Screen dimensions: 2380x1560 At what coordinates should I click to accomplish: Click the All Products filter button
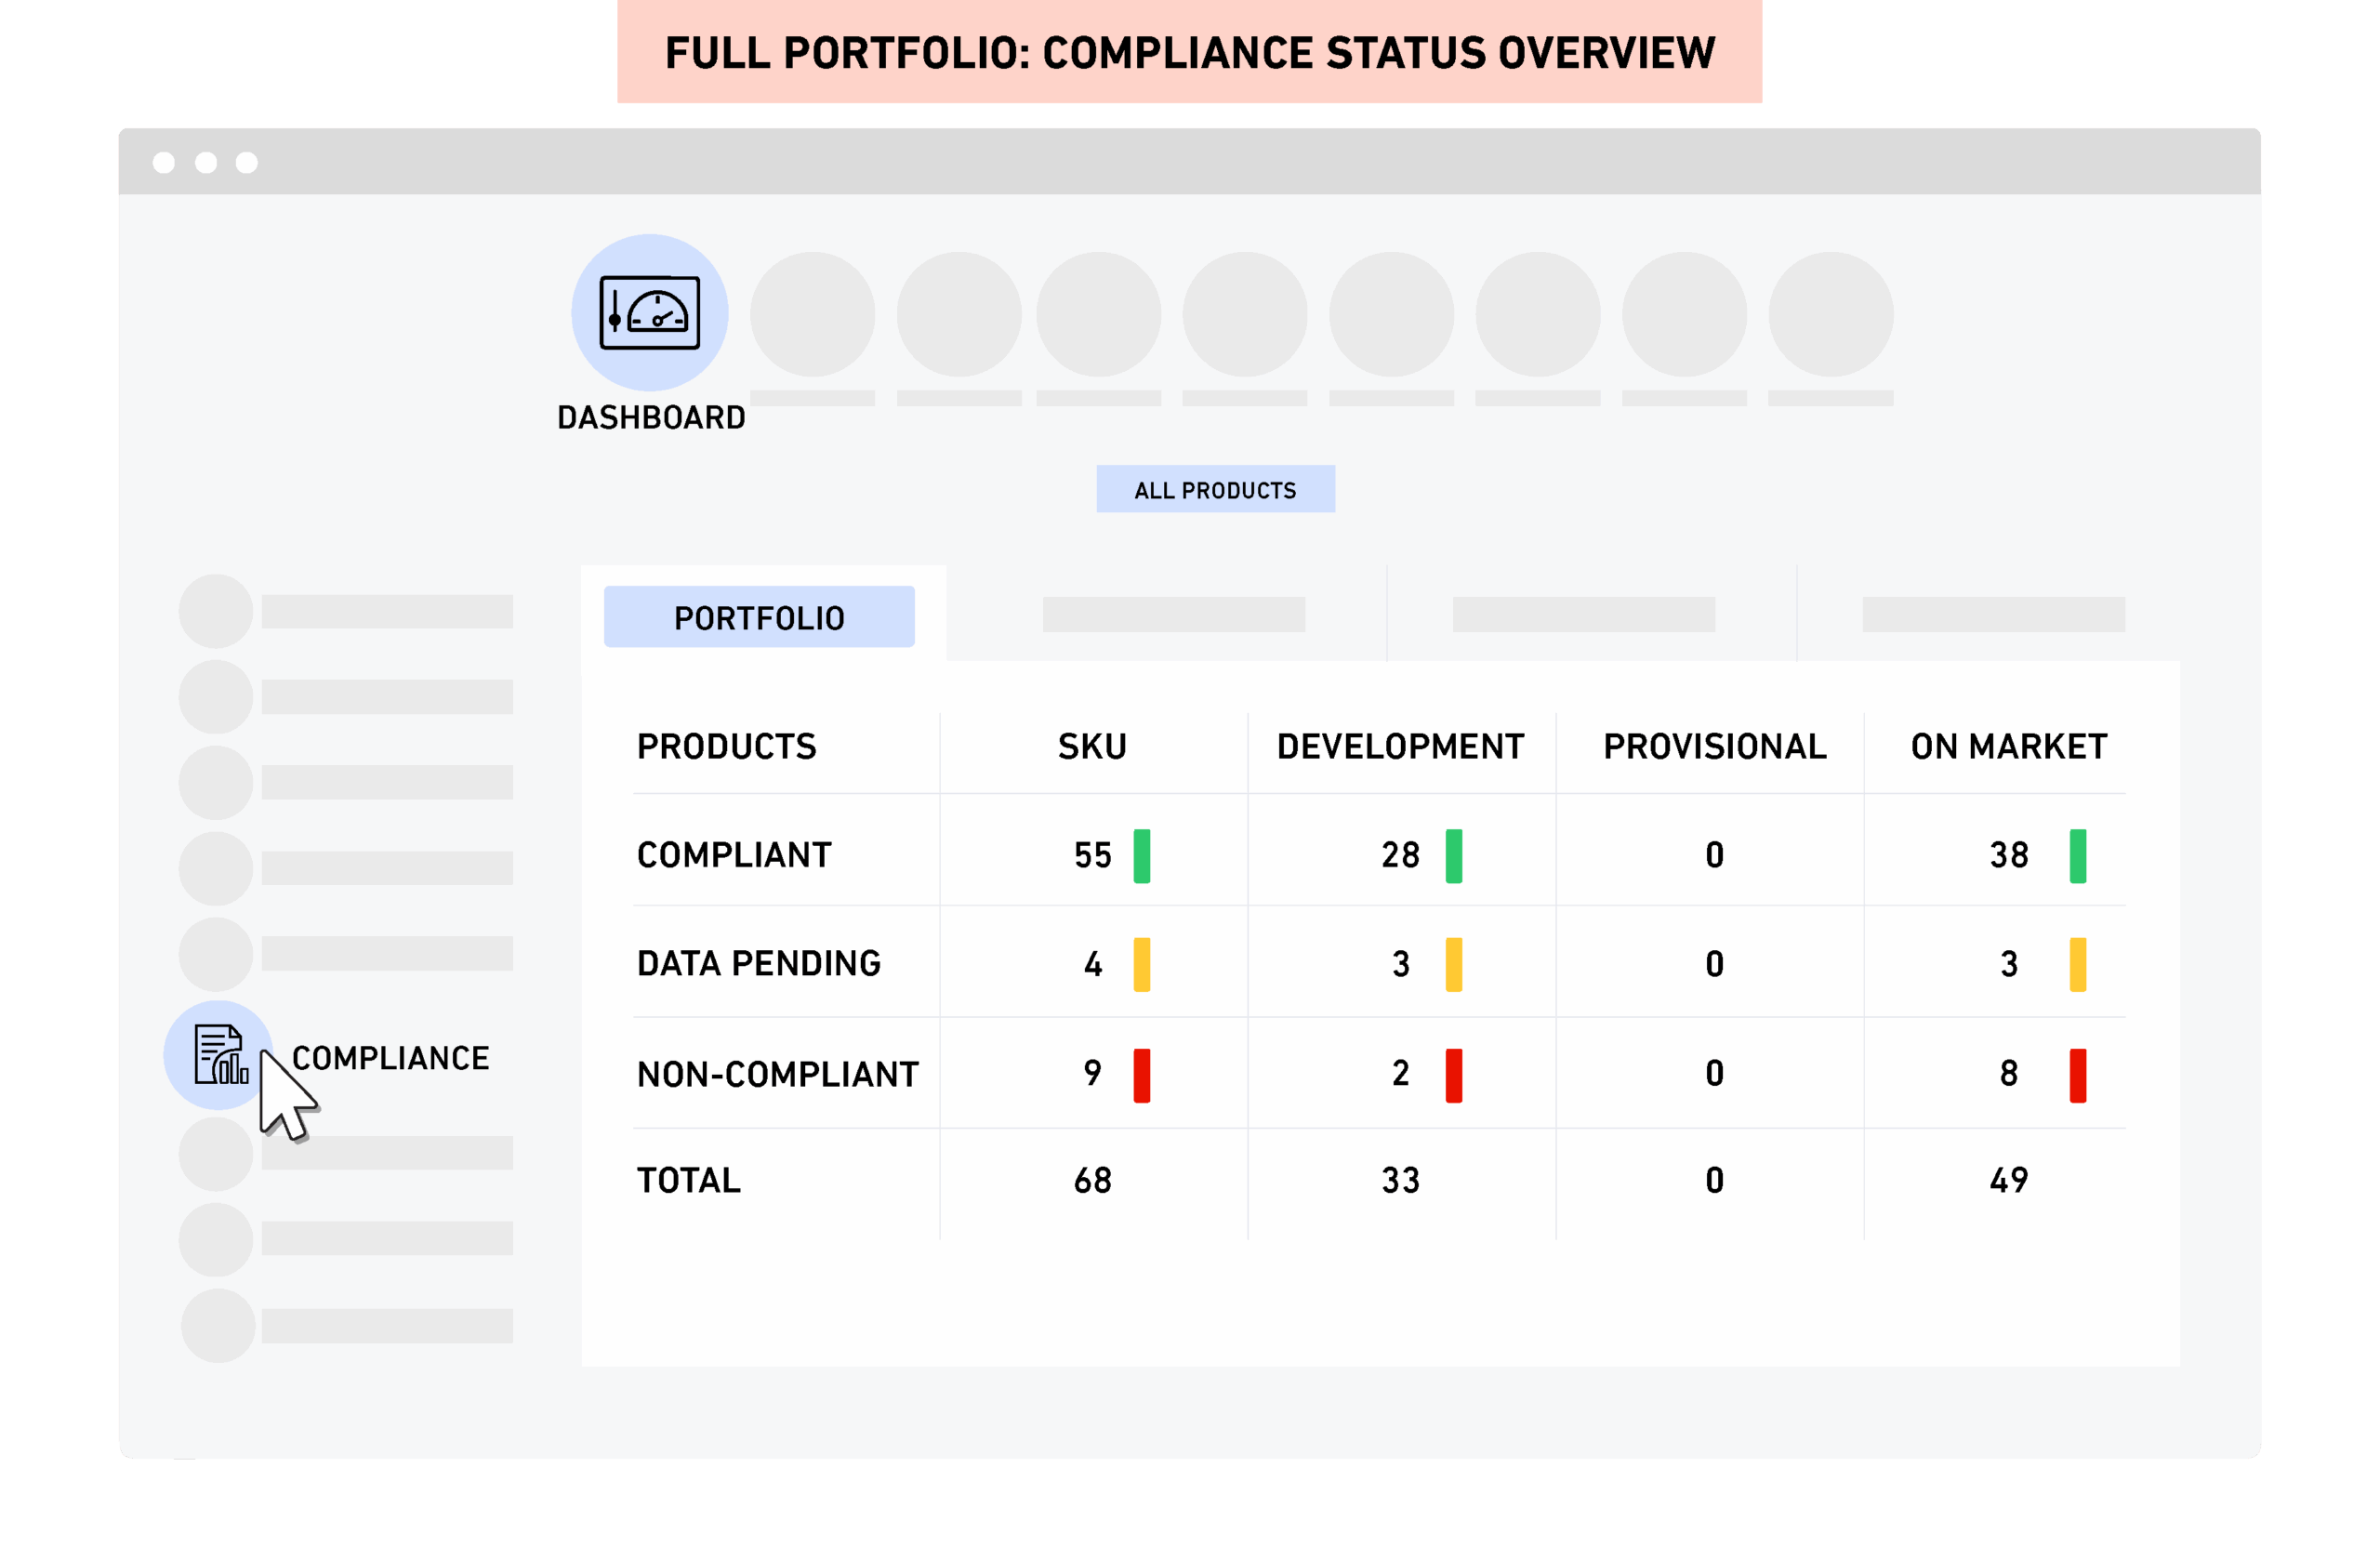click(1214, 490)
